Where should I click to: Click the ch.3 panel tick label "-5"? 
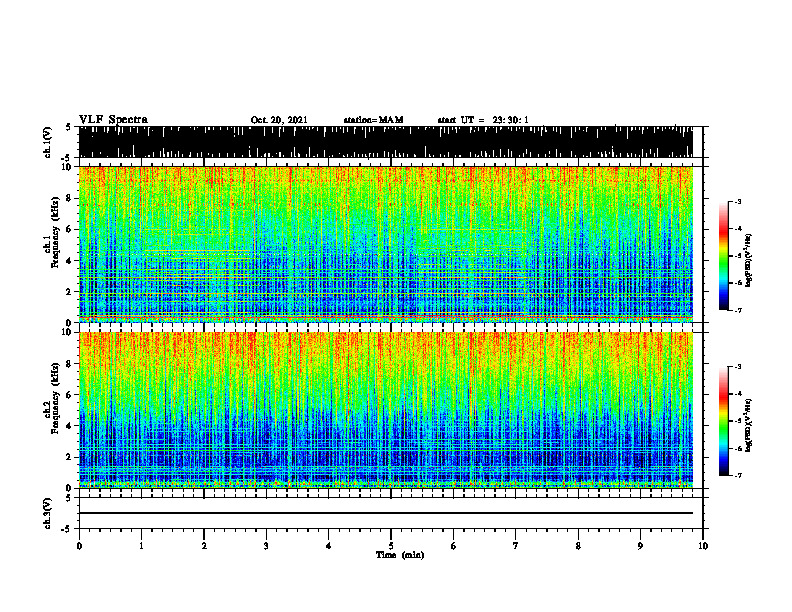click(x=67, y=529)
